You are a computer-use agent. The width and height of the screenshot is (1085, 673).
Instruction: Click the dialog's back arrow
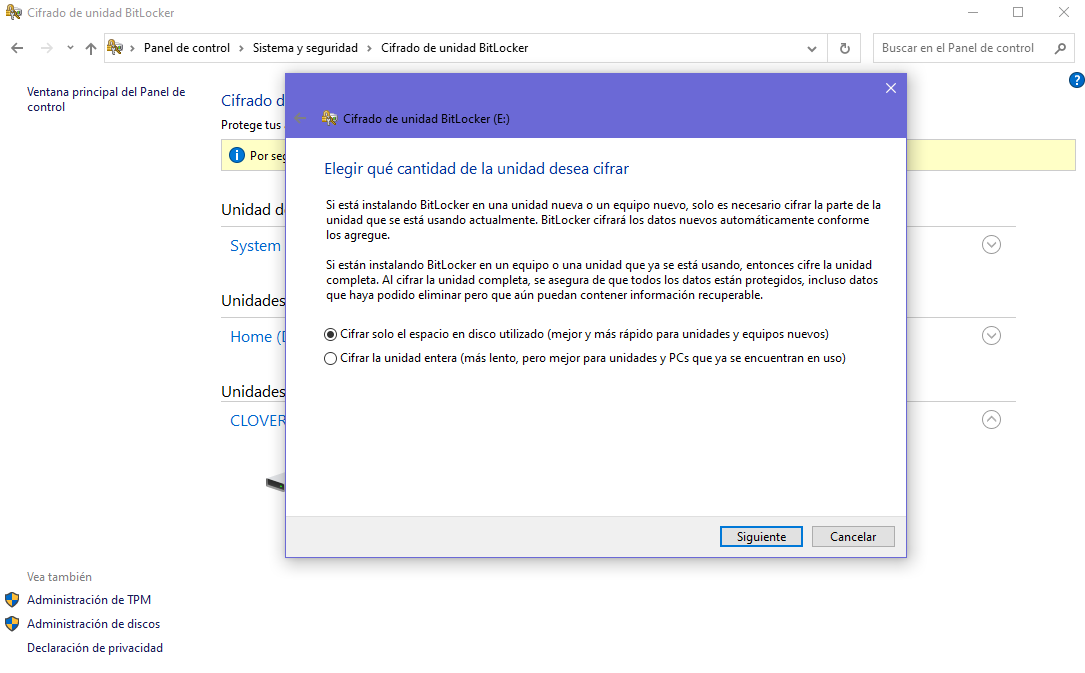click(x=300, y=118)
